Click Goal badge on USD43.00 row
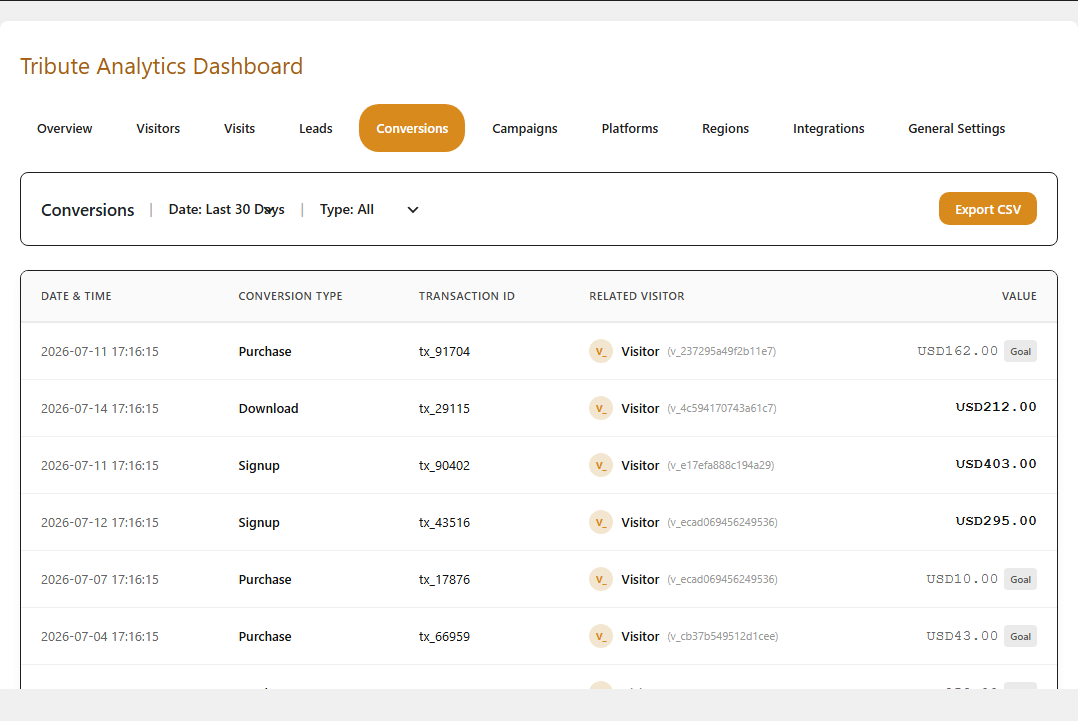The width and height of the screenshot is (1078, 721). [1020, 636]
